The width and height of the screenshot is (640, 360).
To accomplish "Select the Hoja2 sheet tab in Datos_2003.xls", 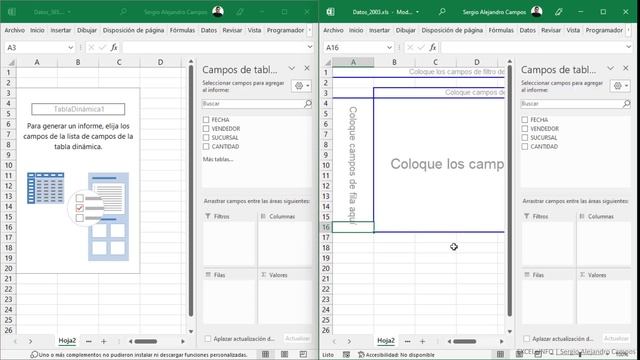I will 386,340.
